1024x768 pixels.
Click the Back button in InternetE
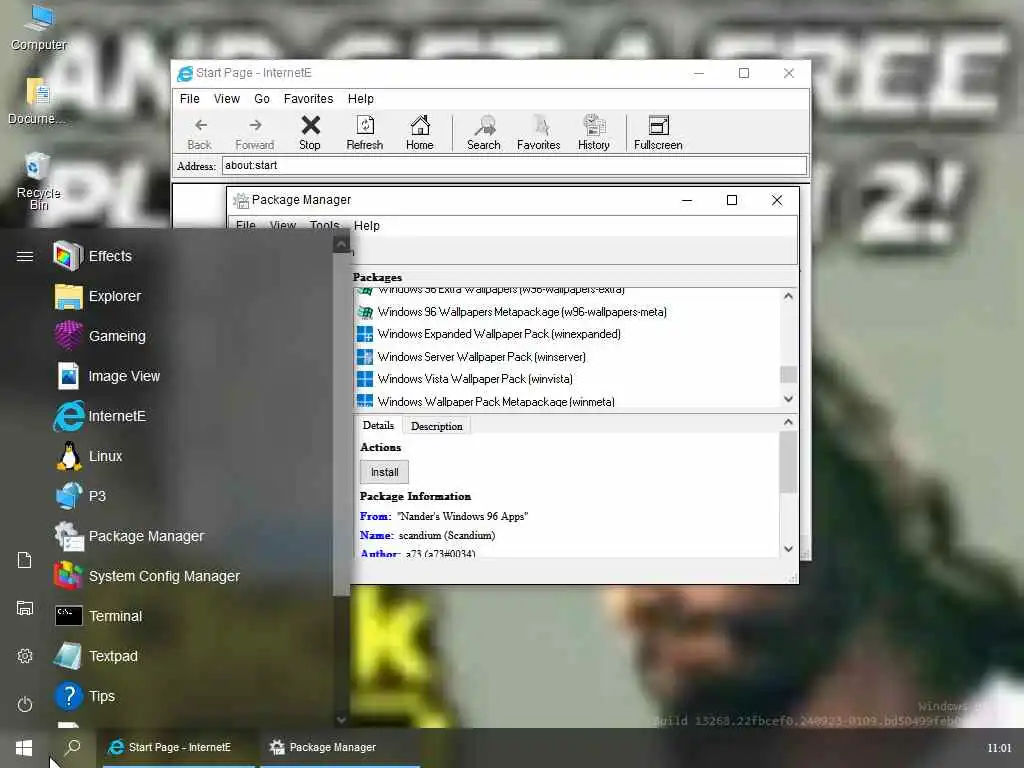200,133
